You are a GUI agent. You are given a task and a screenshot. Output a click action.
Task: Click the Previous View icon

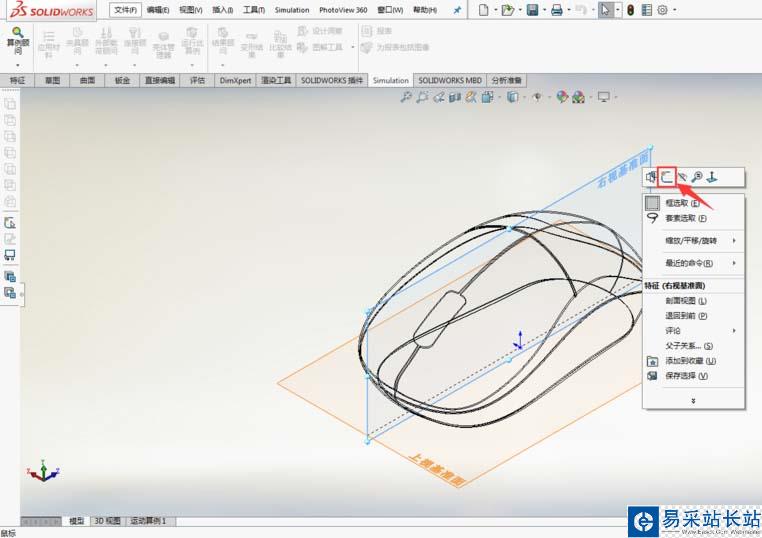pos(438,97)
